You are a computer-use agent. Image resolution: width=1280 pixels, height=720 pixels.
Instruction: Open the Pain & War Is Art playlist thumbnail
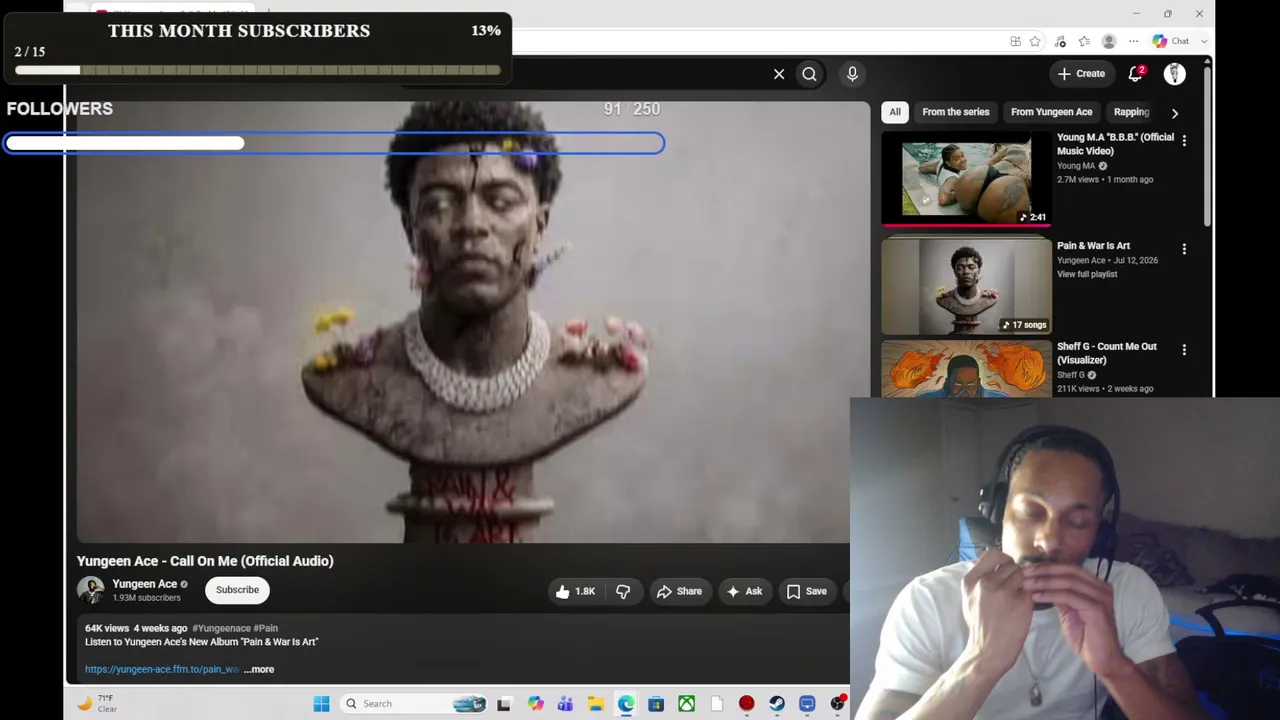click(966, 286)
